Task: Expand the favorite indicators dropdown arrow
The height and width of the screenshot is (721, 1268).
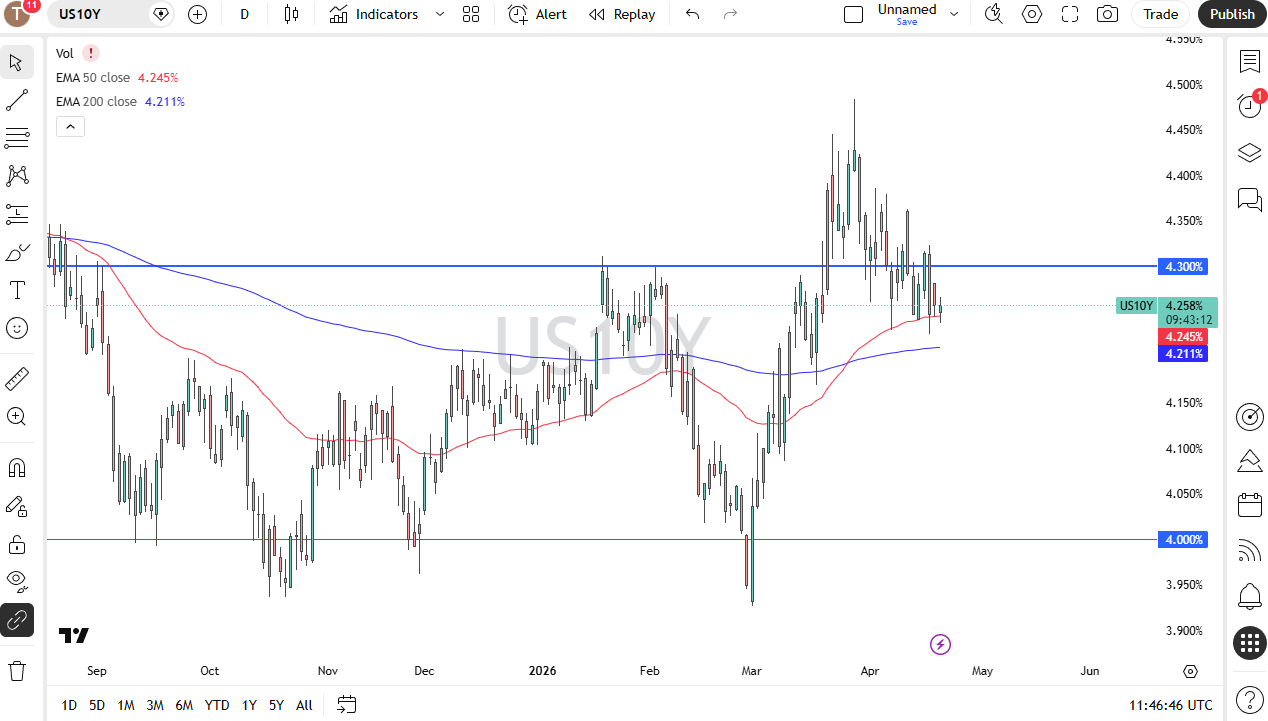Action: [440, 14]
